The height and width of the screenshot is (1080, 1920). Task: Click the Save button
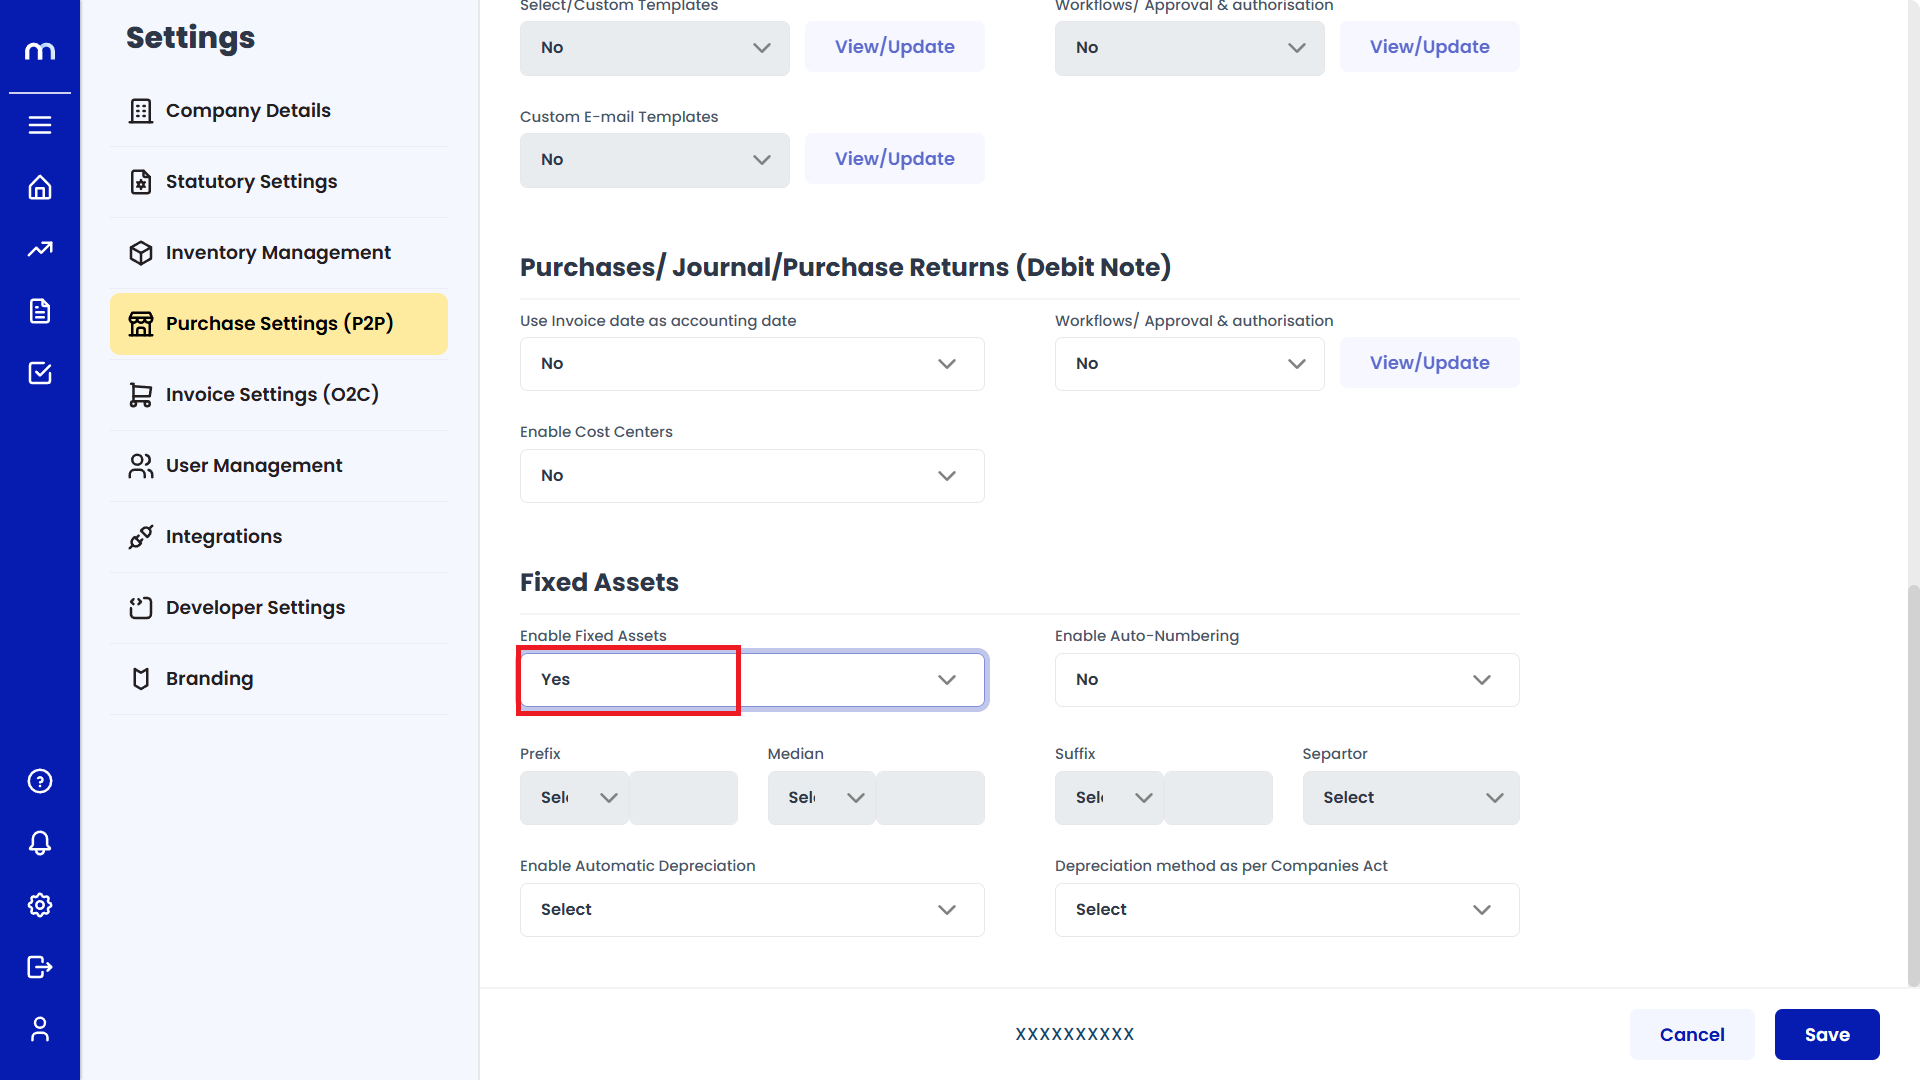coord(1826,1035)
